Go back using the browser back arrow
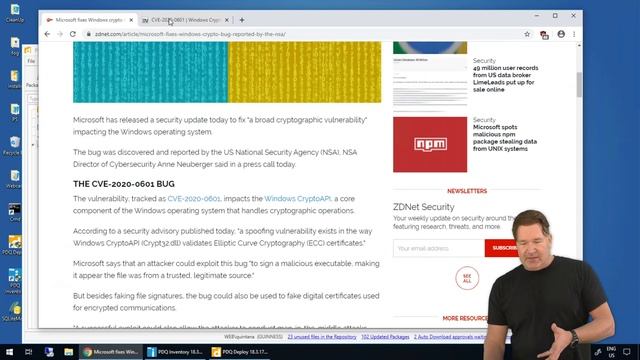Image resolution: width=640 pixels, height=360 pixels. click(47, 34)
